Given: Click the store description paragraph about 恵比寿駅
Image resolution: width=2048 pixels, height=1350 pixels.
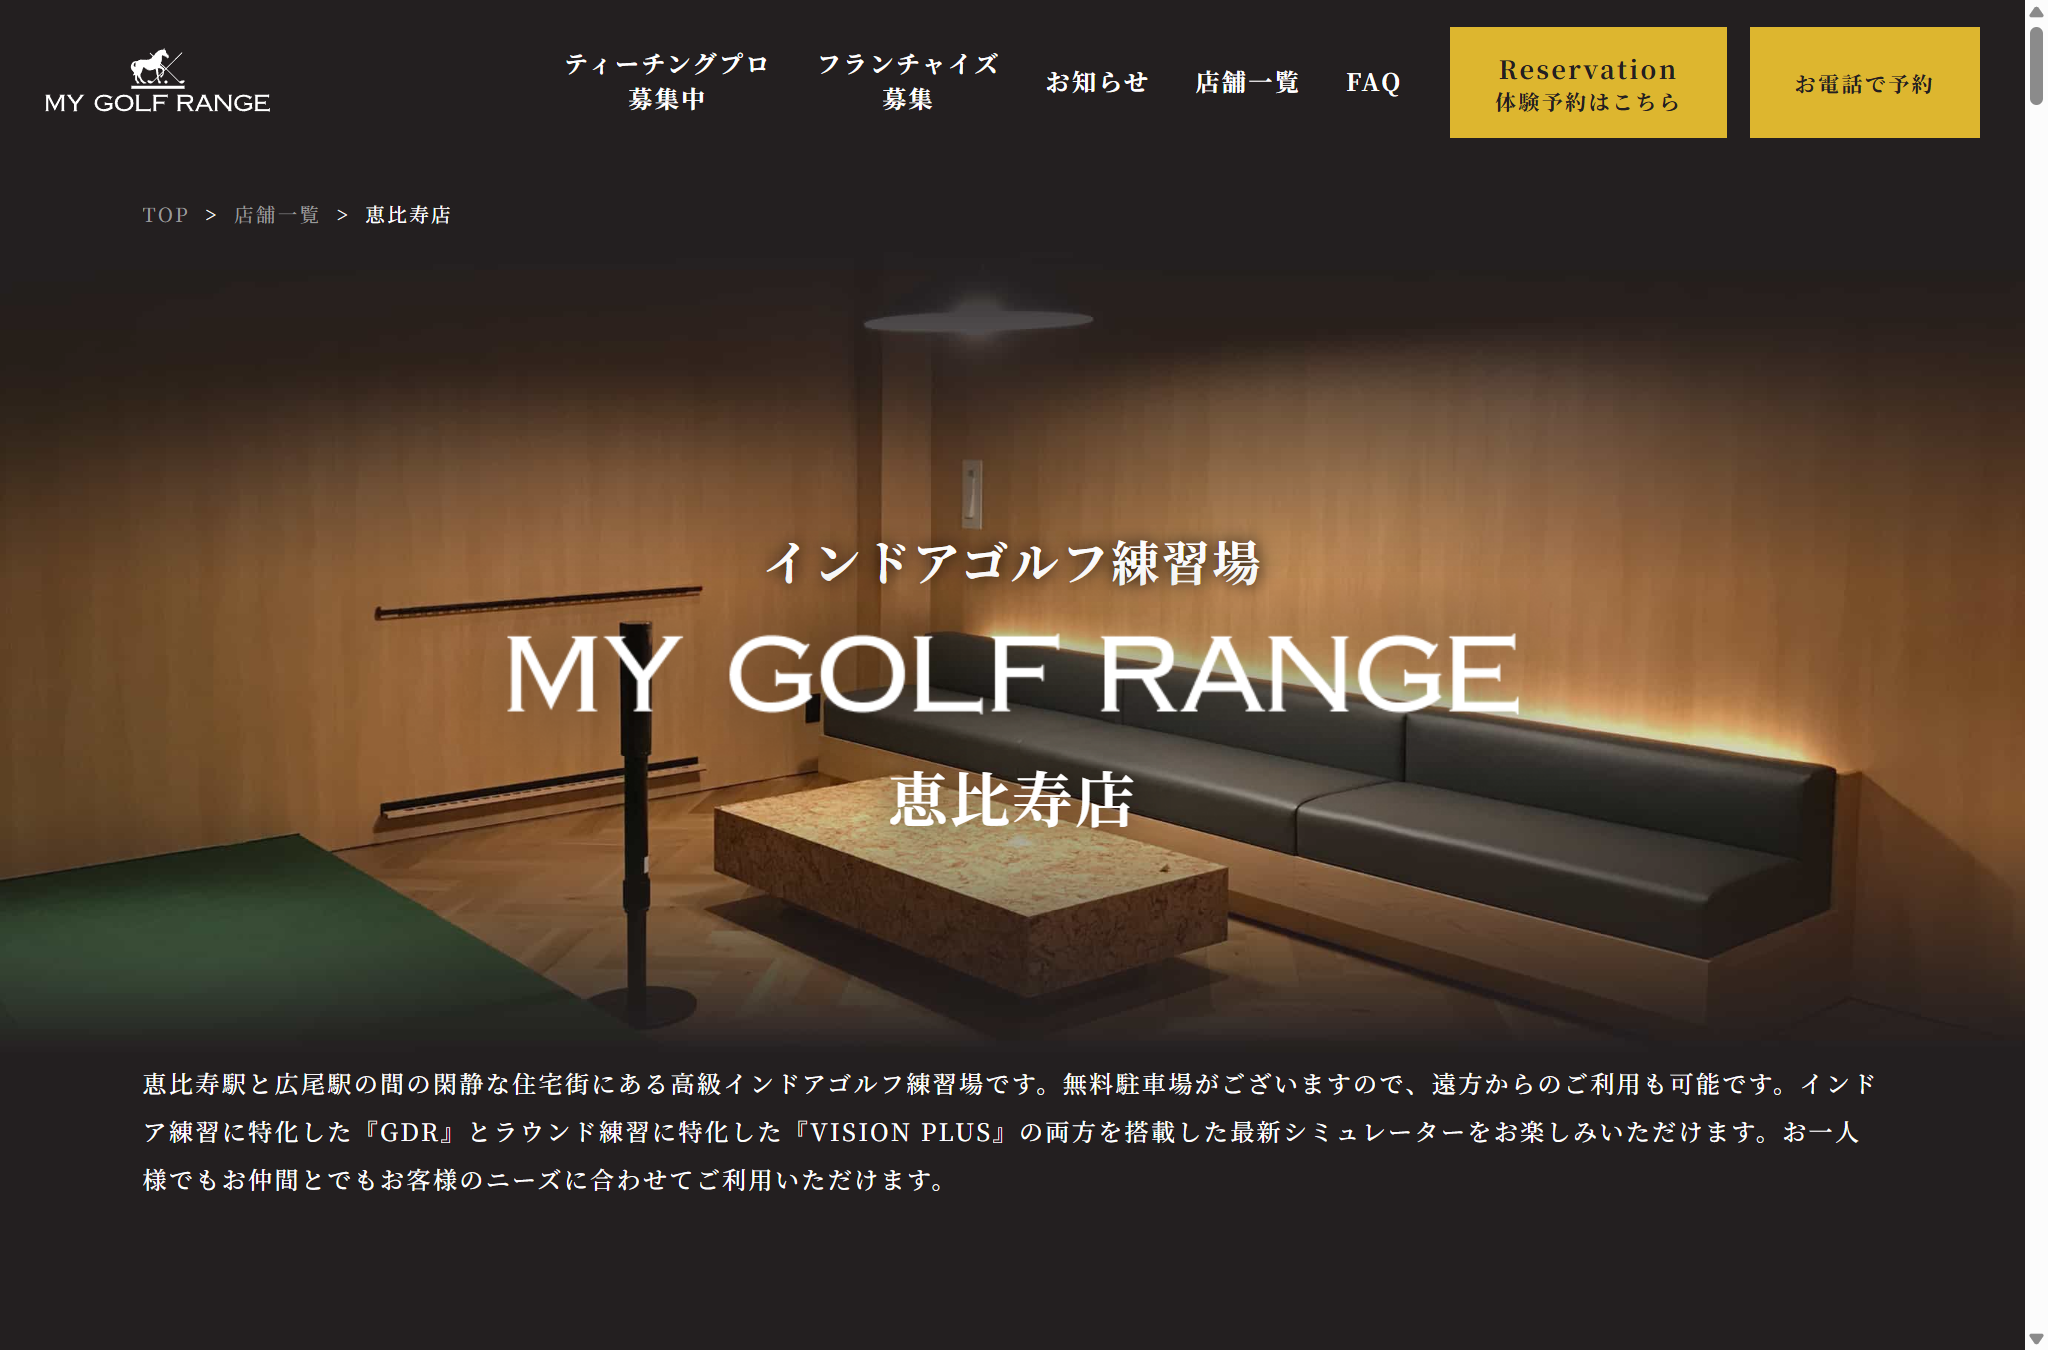Looking at the screenshot, I should pos(1010,1132).
